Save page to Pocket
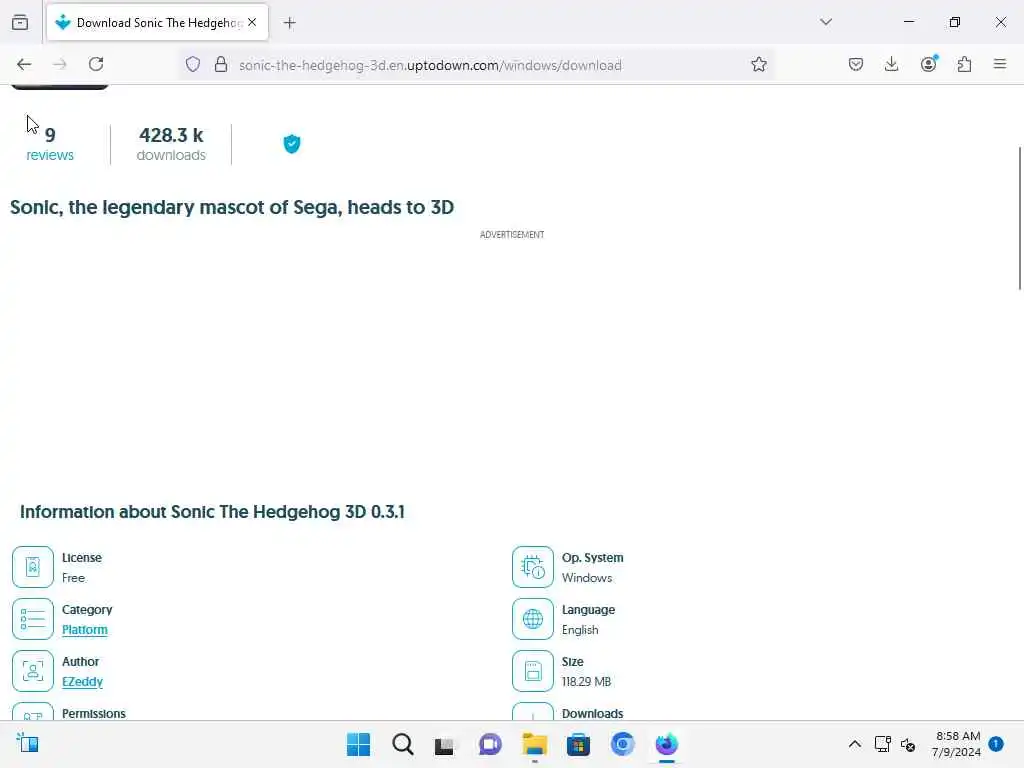 coord(856,64)
